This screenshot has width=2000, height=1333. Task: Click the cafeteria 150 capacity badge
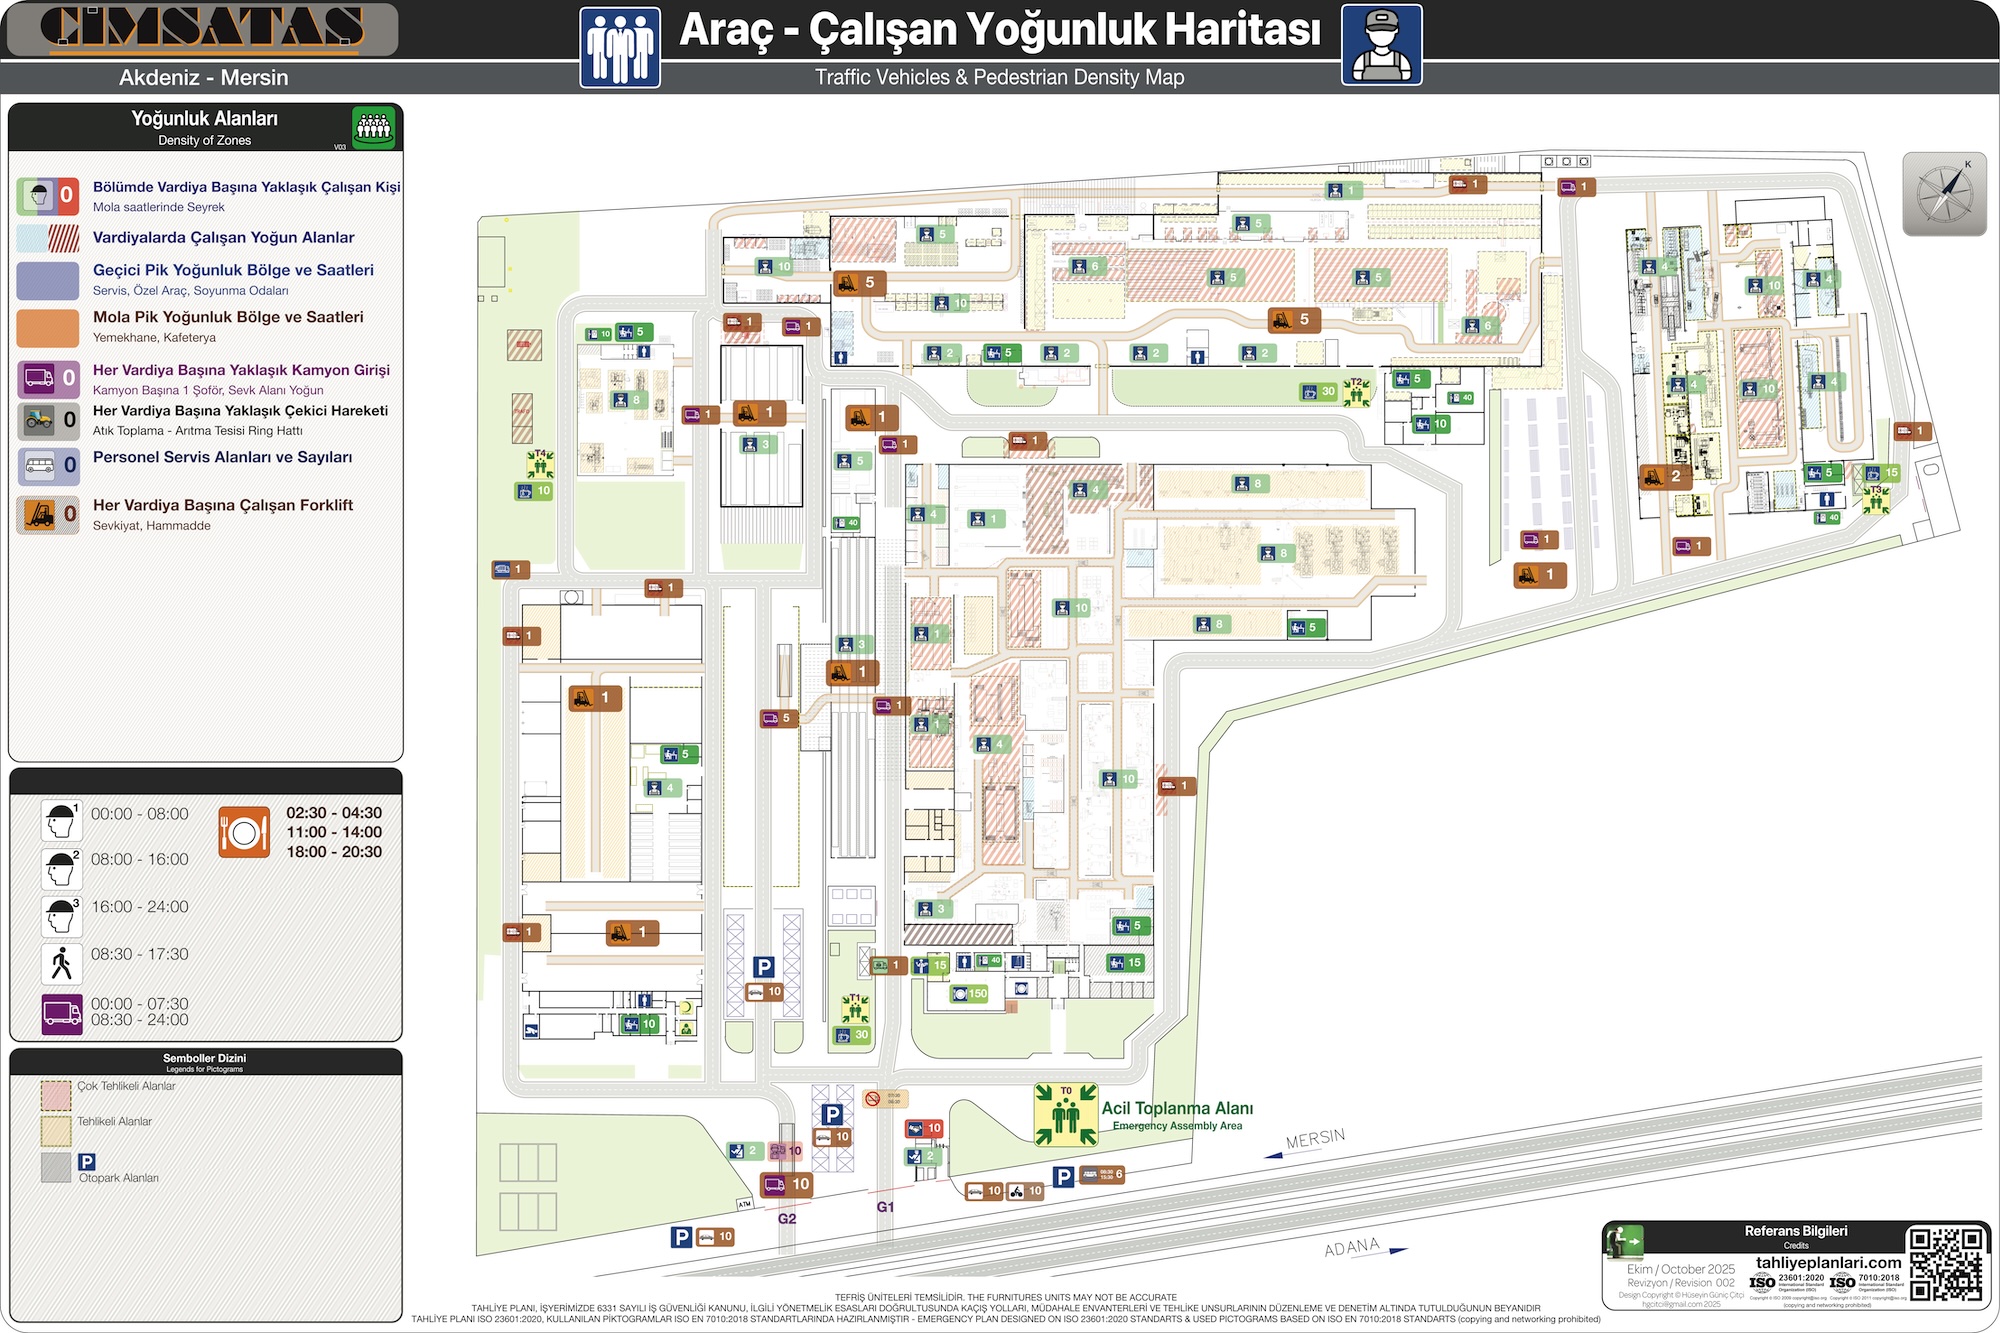[x=970, y=994]
